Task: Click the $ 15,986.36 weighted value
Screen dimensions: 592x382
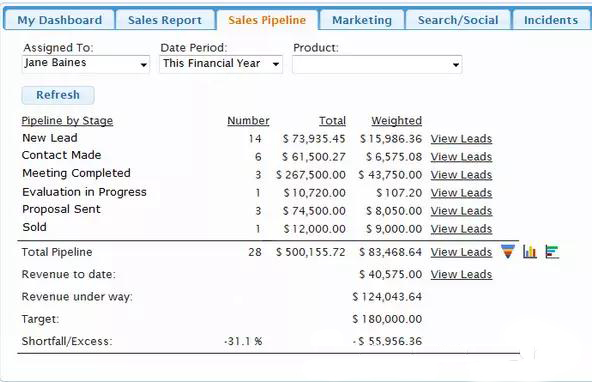Action: (x=391, y=139)
